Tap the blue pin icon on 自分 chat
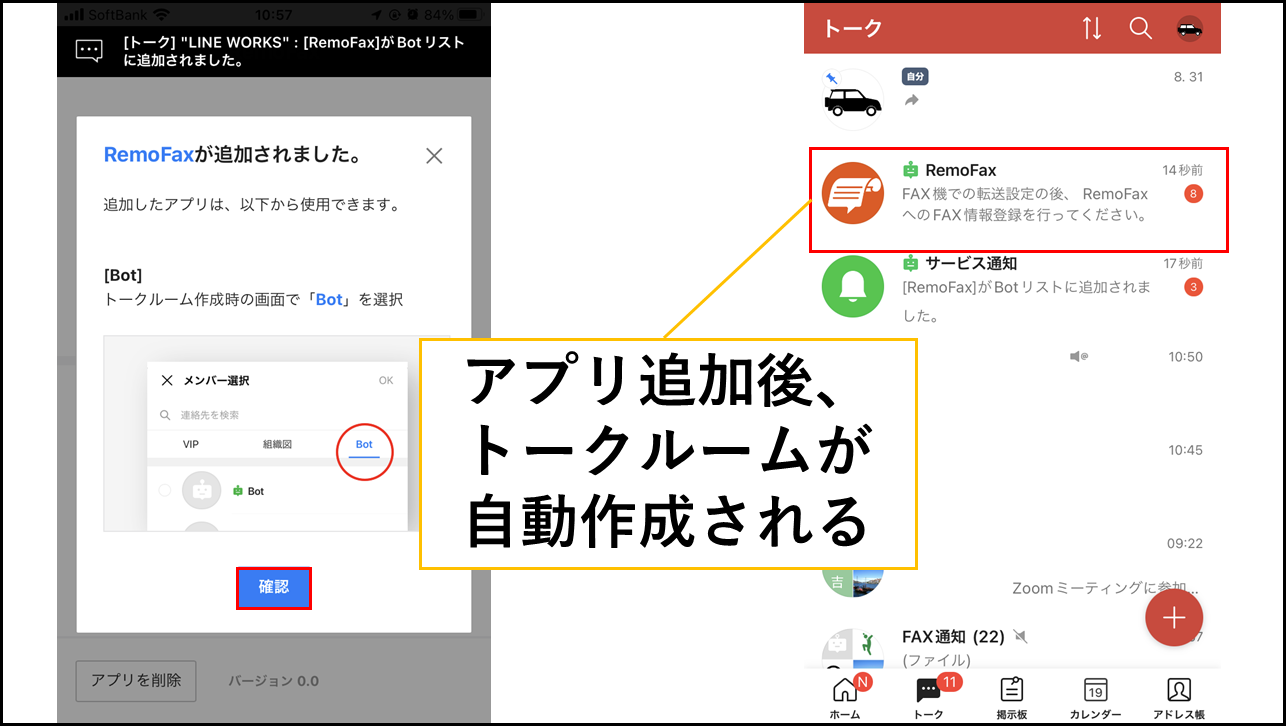 pyautogui.click(x=830, y=77)
